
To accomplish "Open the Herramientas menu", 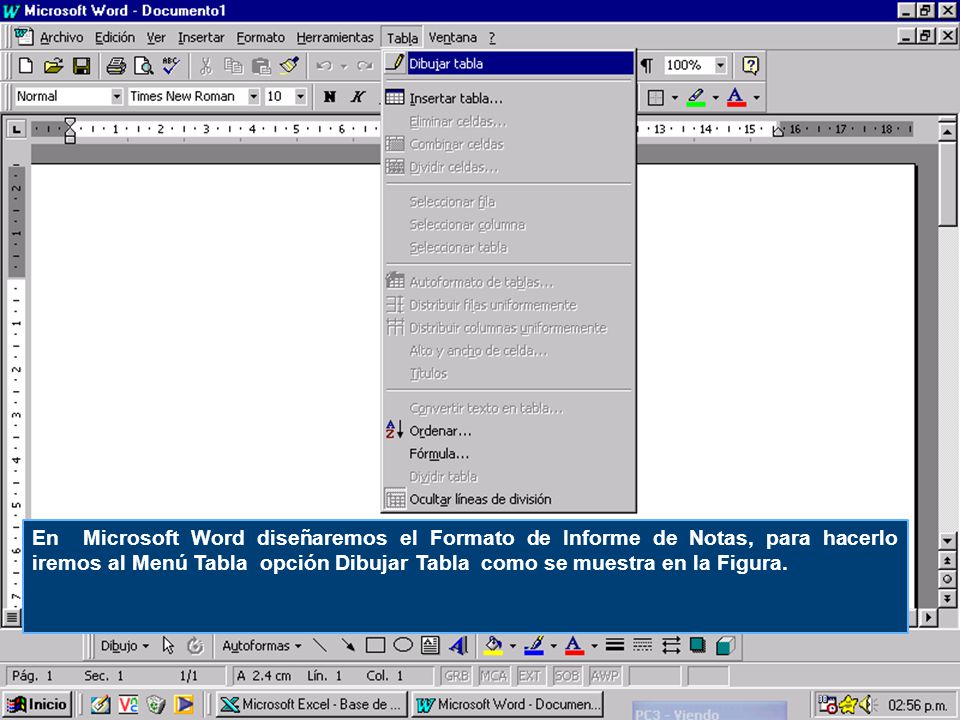I will [x=335, y=37].
